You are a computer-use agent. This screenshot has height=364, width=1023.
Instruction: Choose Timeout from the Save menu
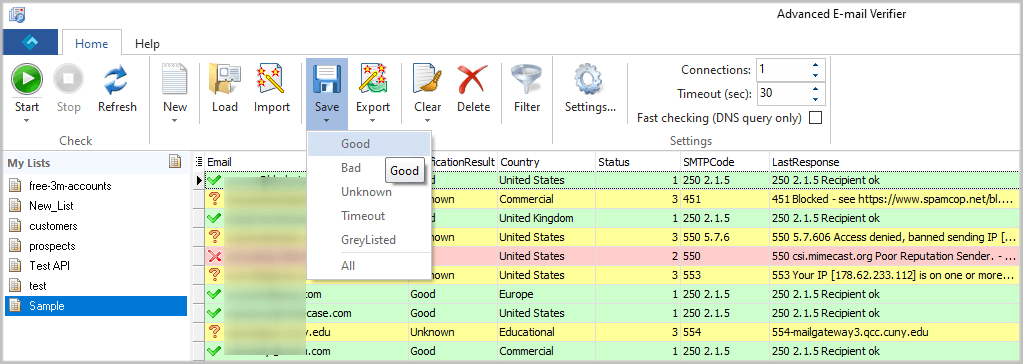[x=369, y=216]
